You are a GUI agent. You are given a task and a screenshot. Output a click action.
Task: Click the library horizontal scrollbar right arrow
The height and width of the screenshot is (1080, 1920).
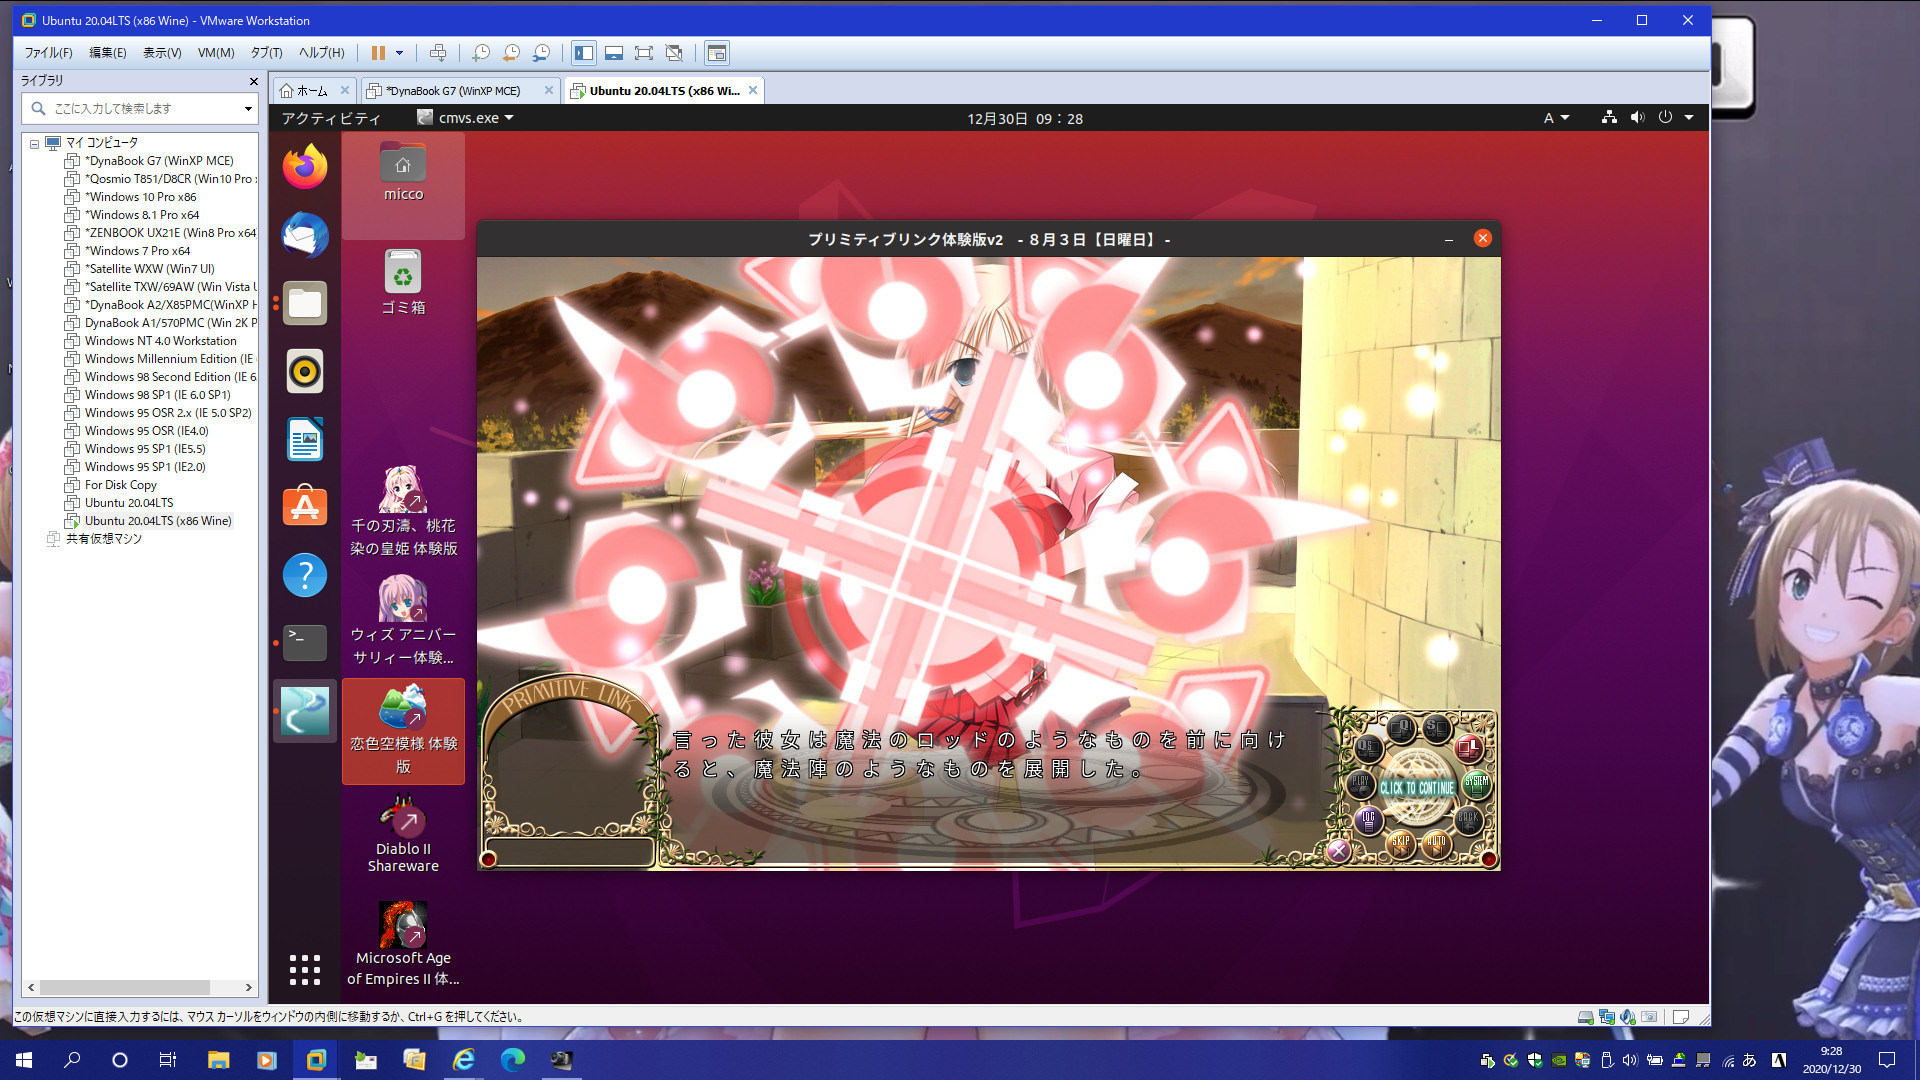coord(248,987)
